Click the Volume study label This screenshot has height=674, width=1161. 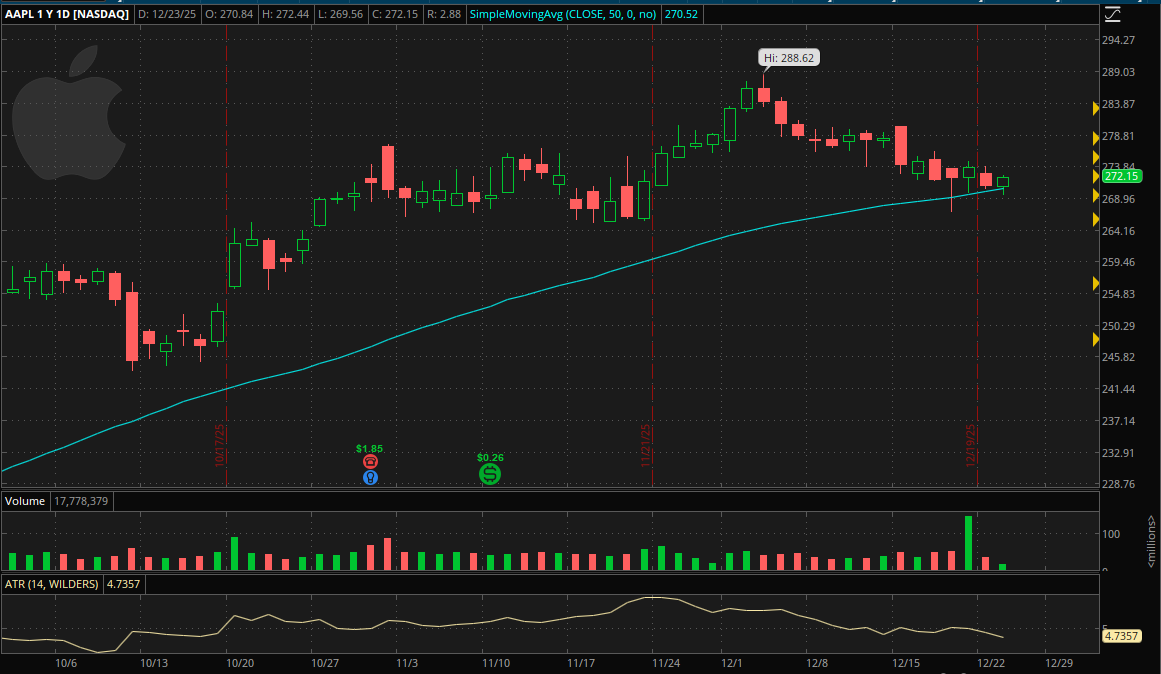click(x=25, y=501)
